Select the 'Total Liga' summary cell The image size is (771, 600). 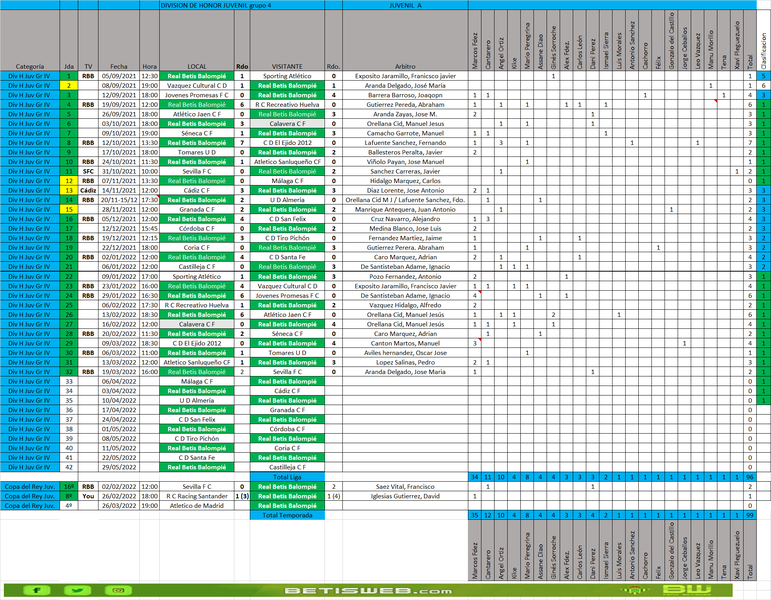[287, 477]
